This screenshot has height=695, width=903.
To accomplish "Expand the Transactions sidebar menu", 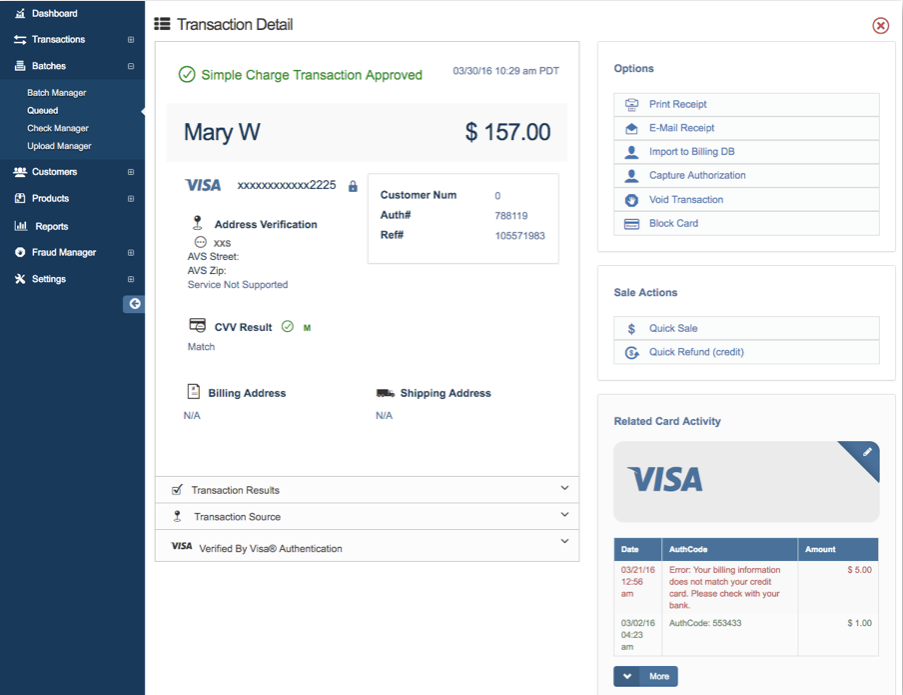I will click(x=131, y=40).
